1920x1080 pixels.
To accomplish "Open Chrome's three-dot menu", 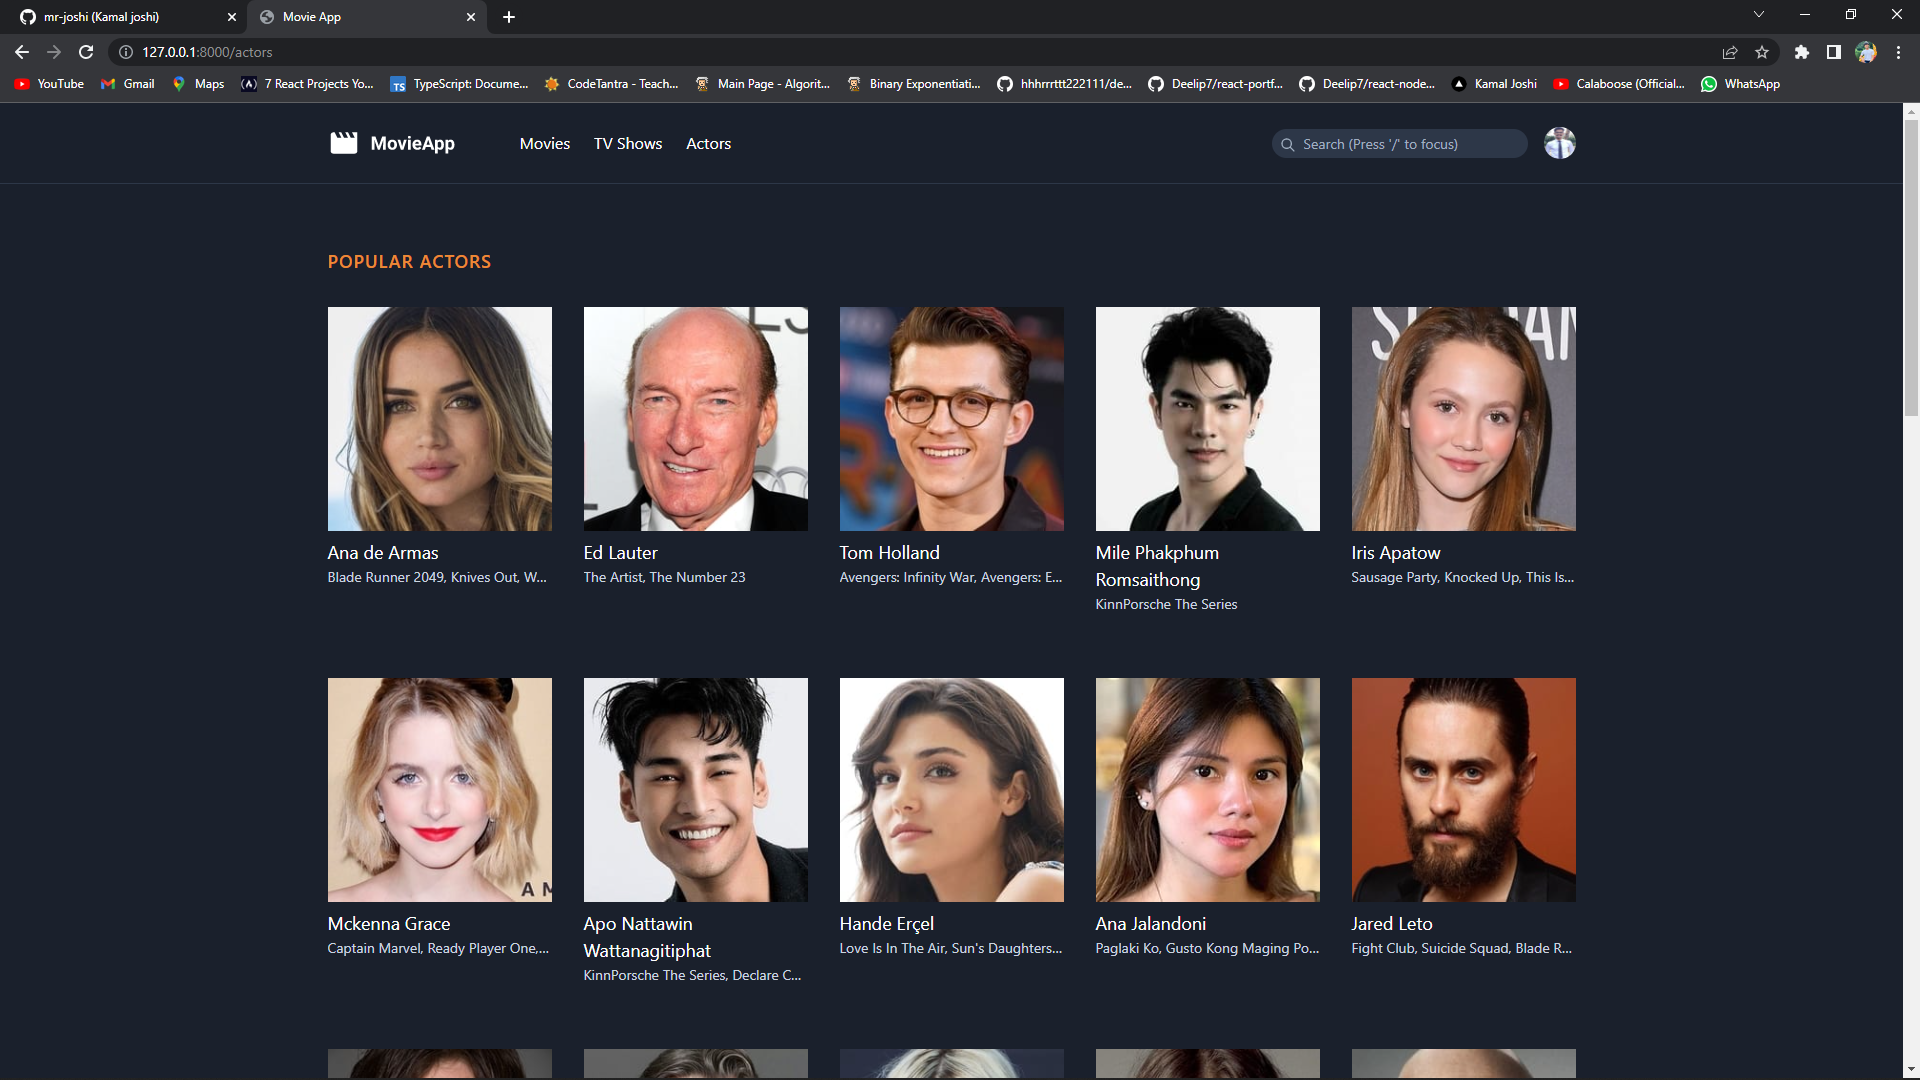I will (x=1898, y=52).
